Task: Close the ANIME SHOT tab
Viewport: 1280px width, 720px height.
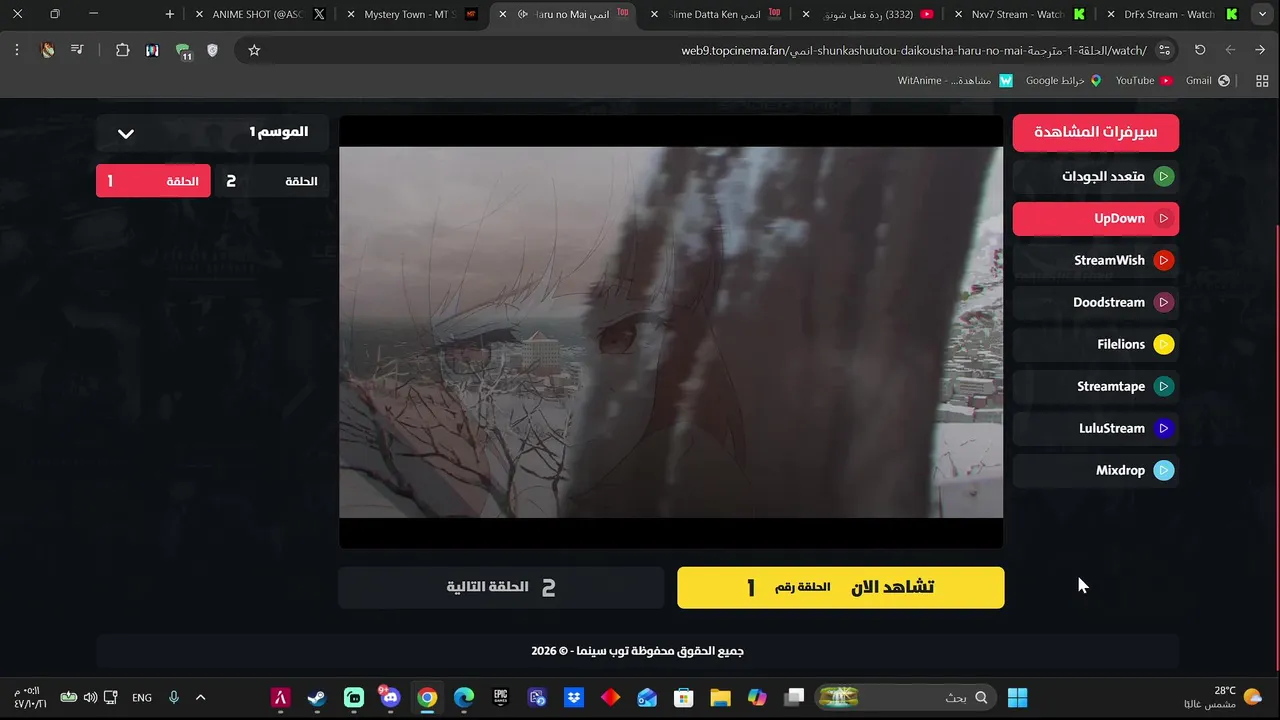Action: point(199,14)
